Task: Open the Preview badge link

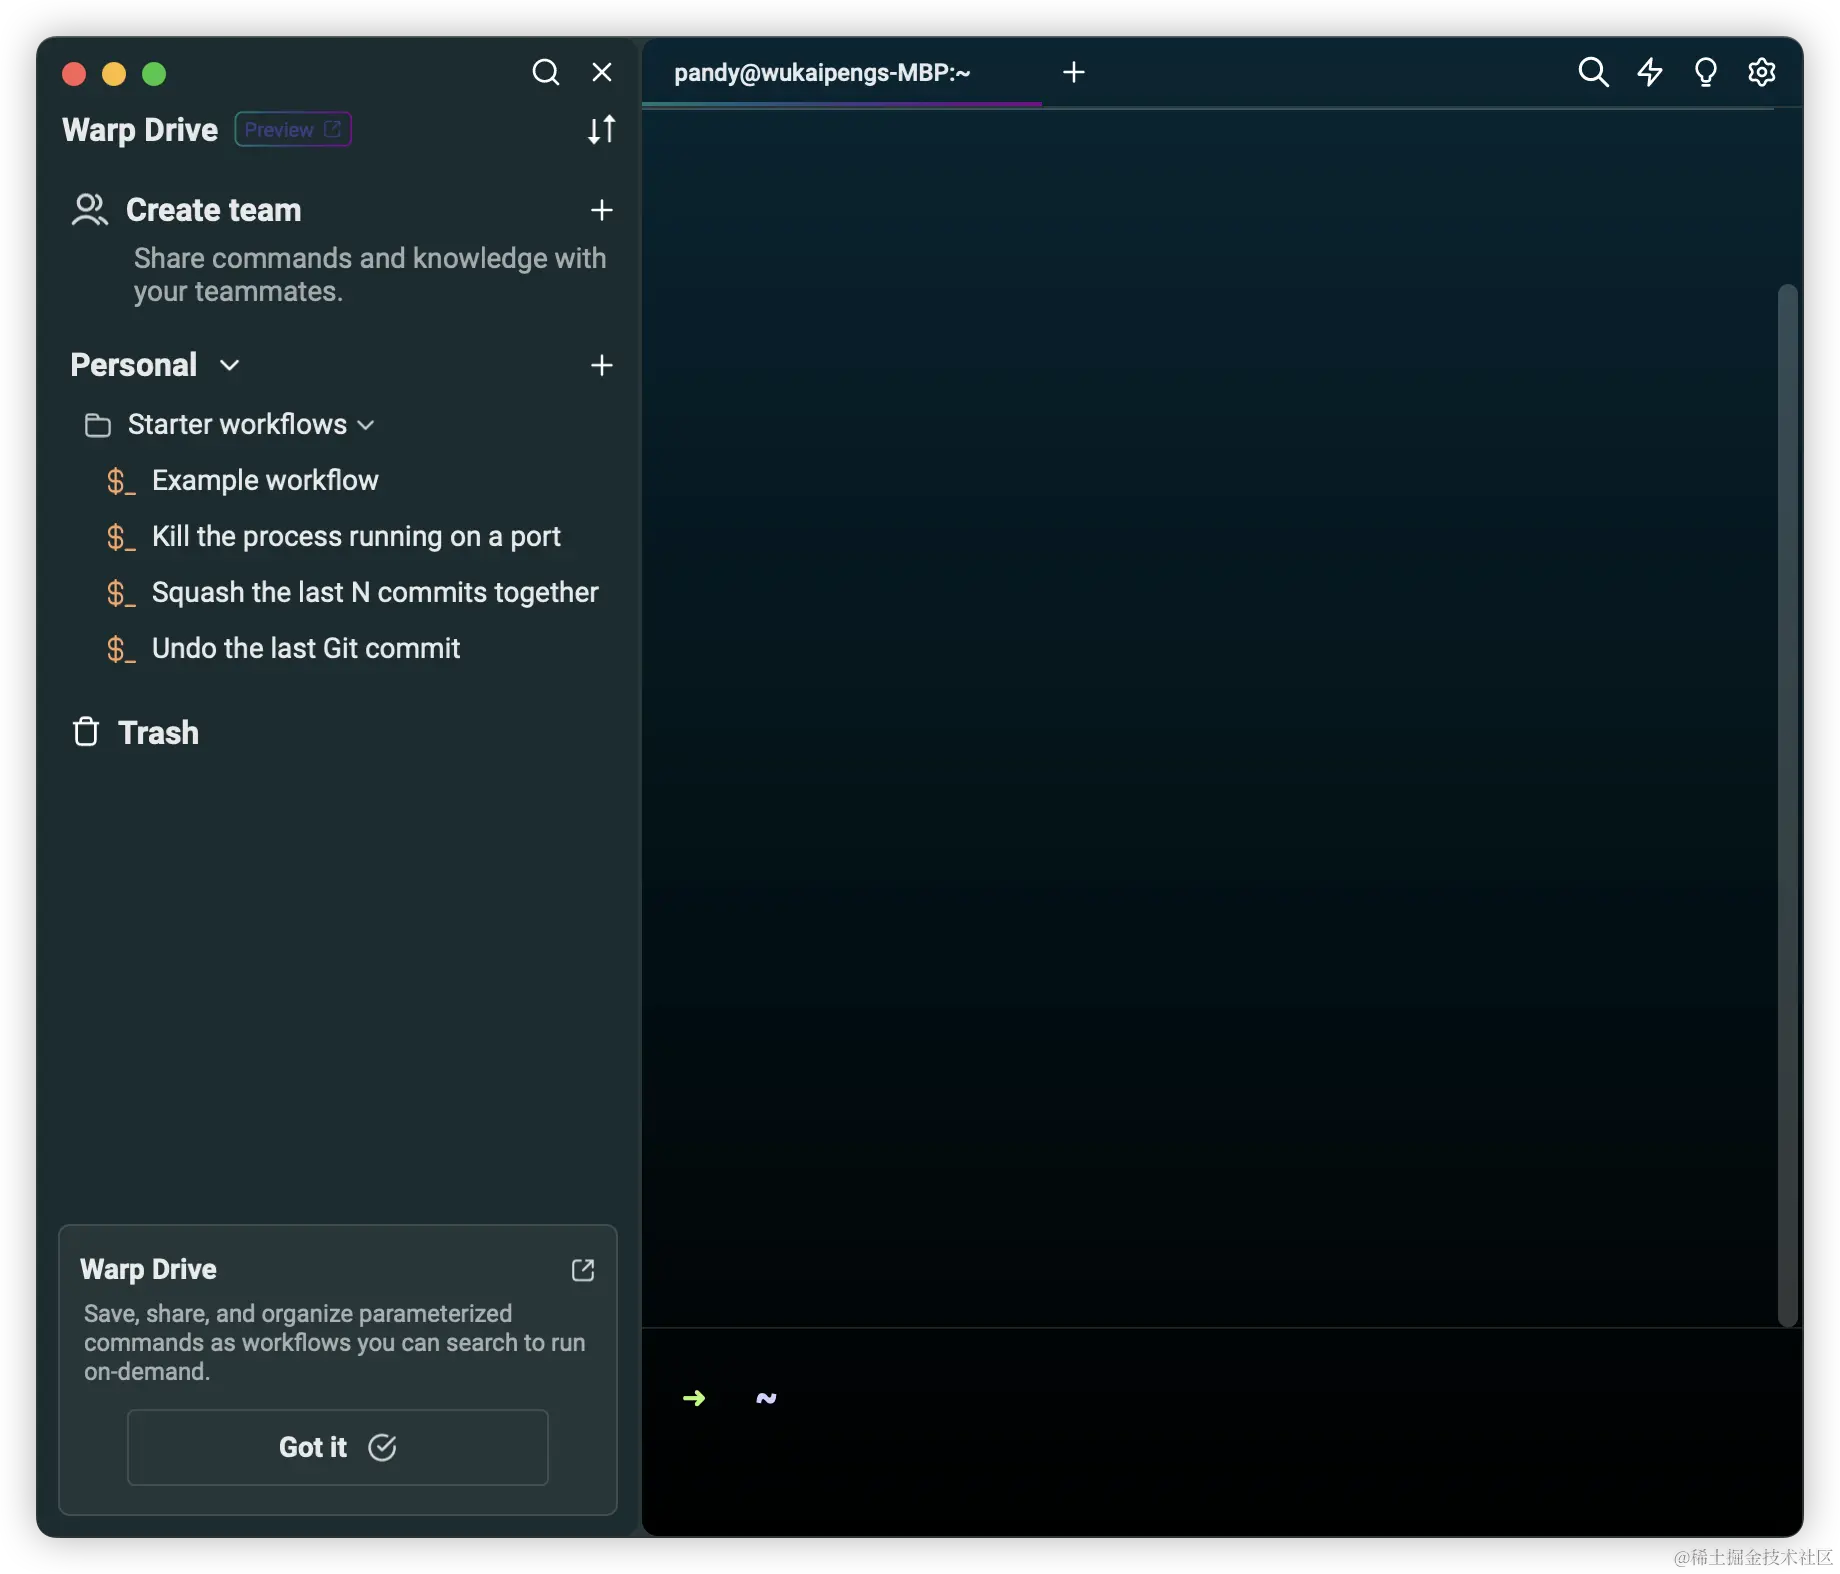Action: coord(293,130)
